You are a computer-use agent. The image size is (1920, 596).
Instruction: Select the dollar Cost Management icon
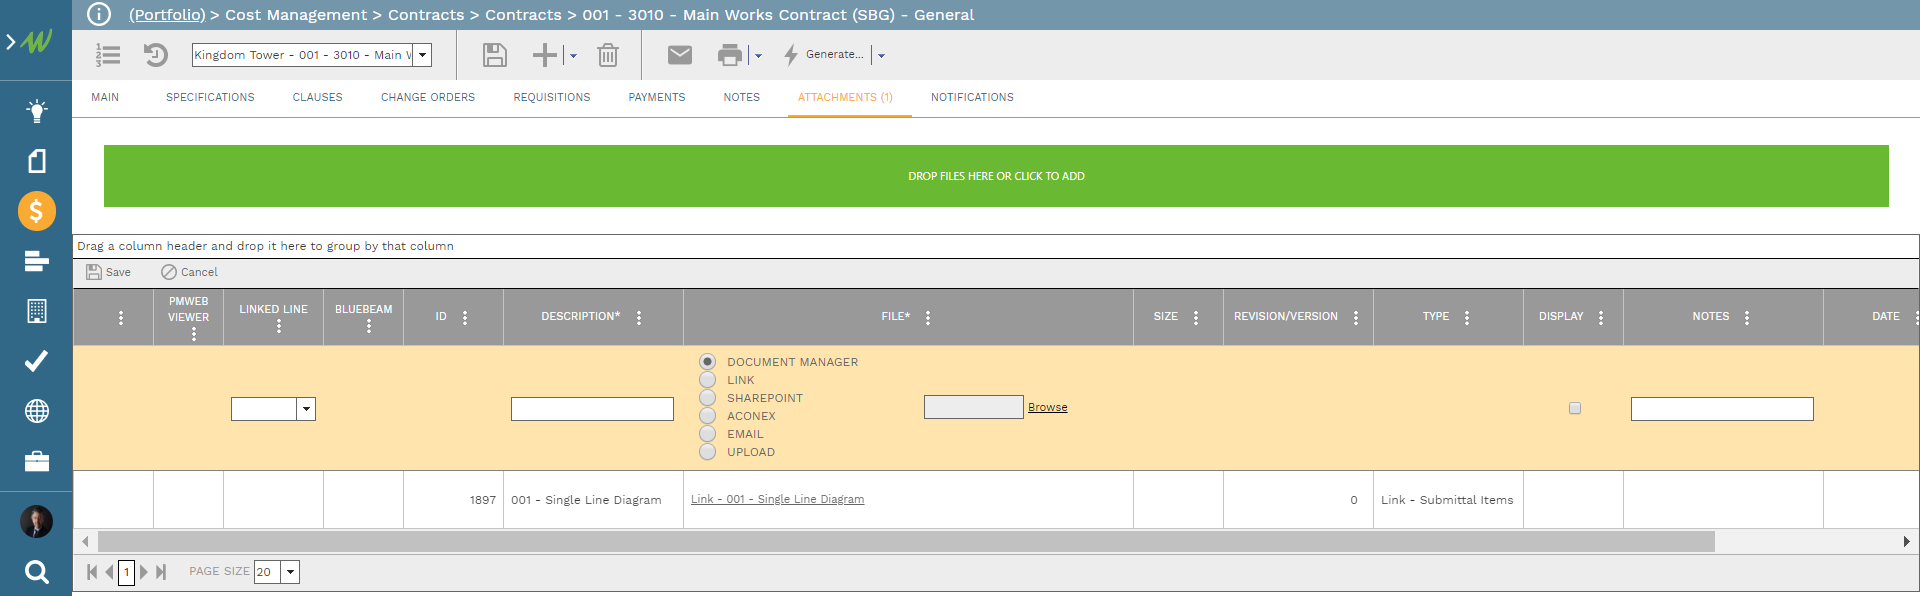(x=36, y=211)
